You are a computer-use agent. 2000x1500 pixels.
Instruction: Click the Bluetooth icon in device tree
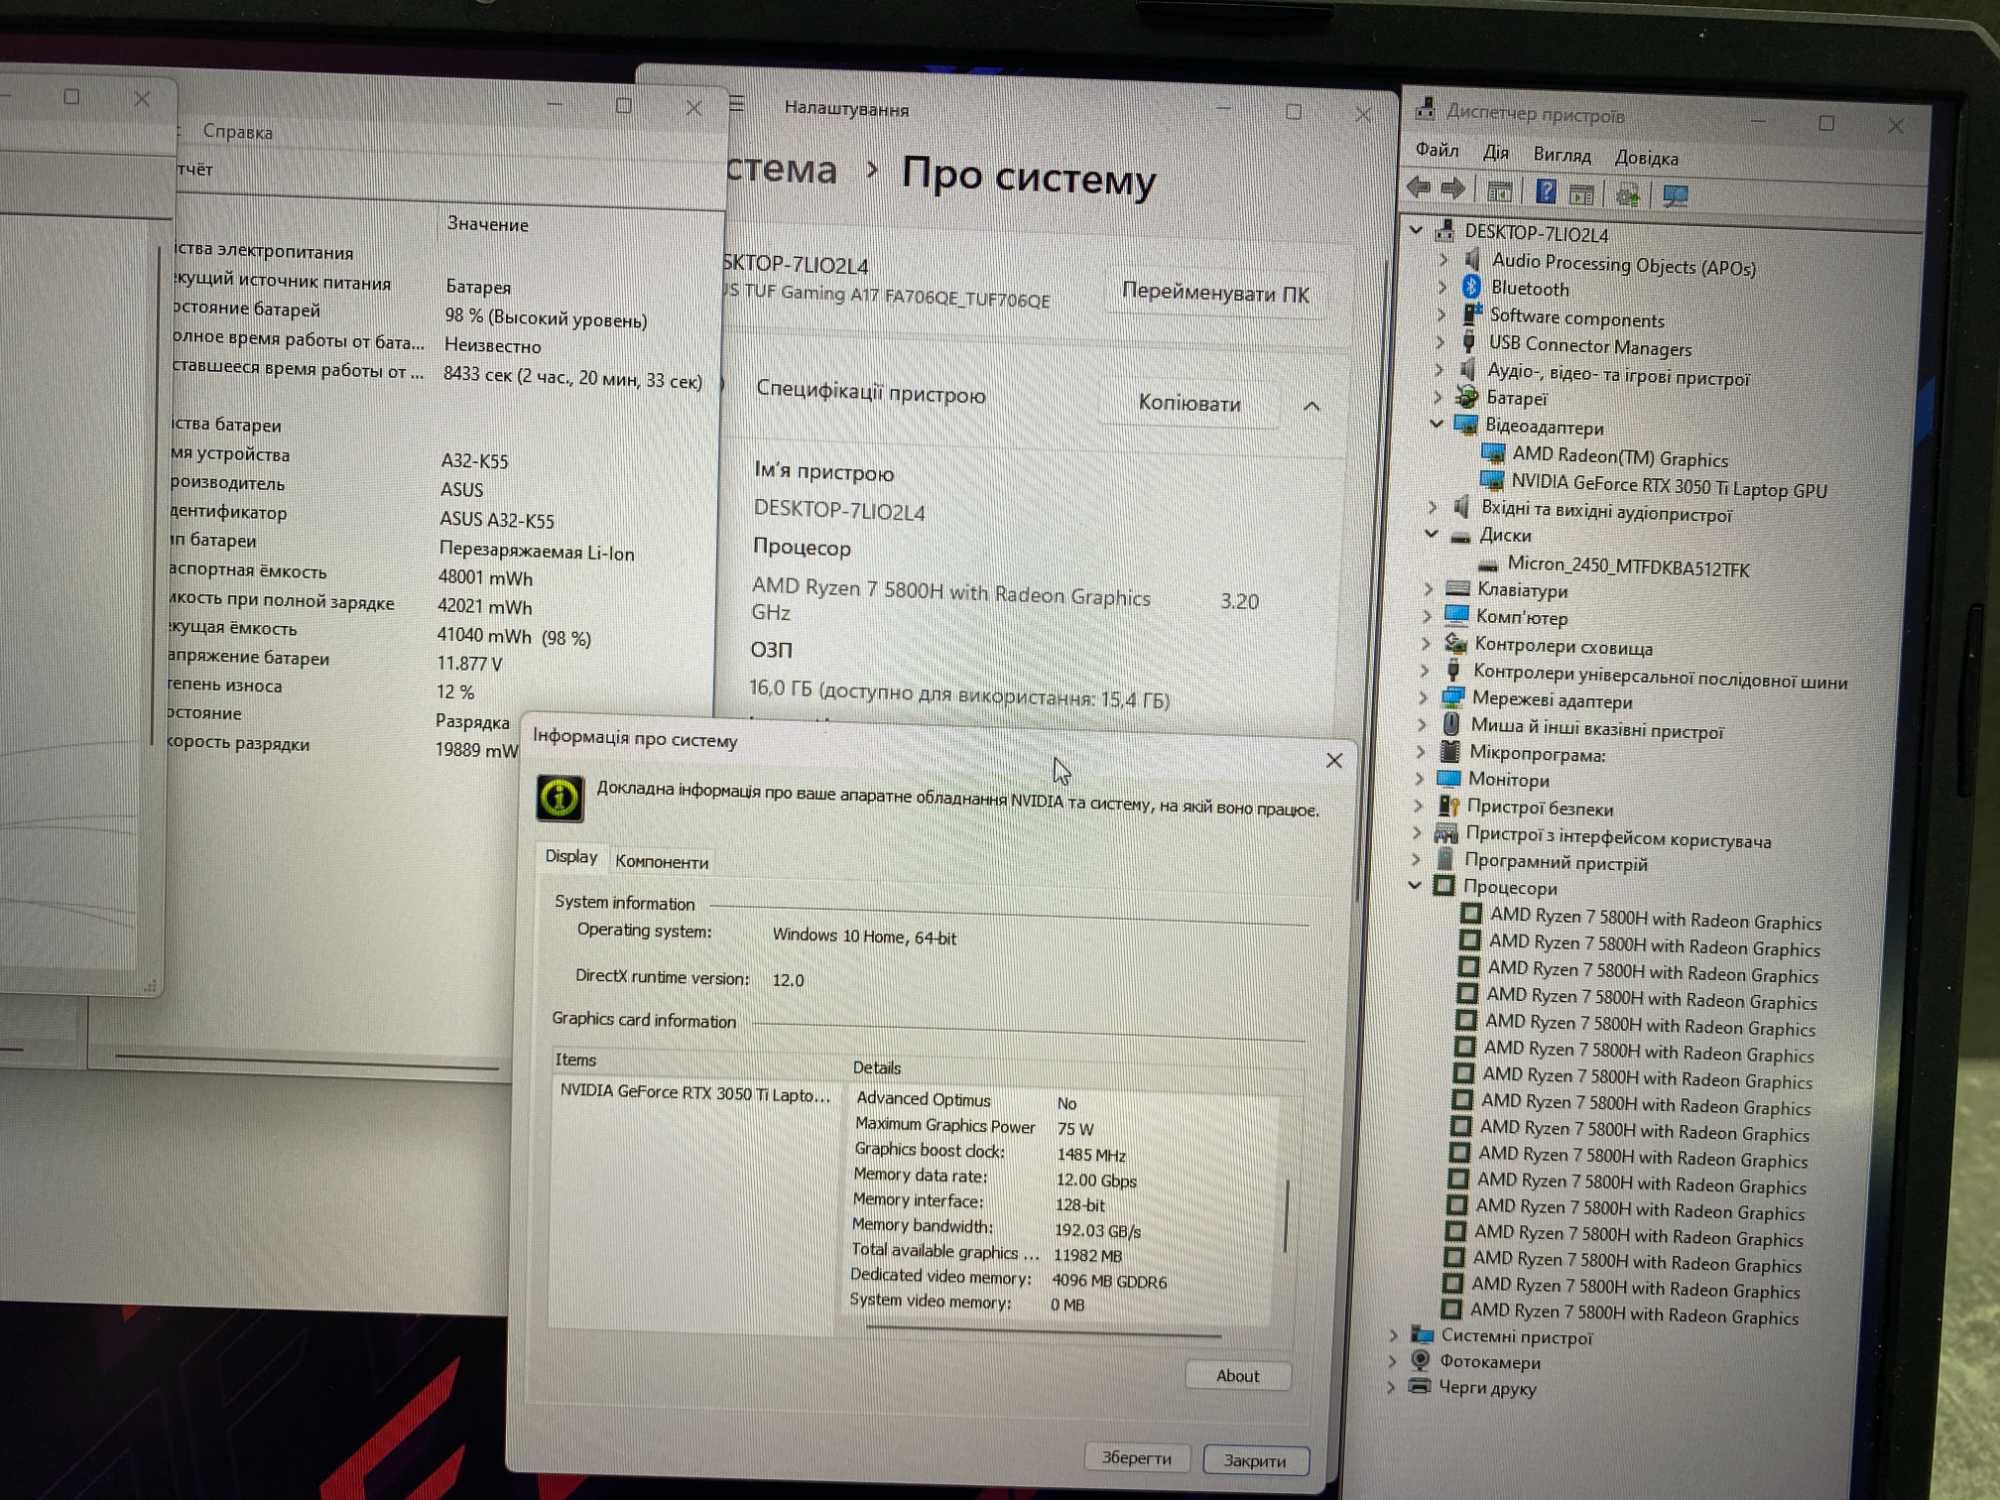point(1471,287)
